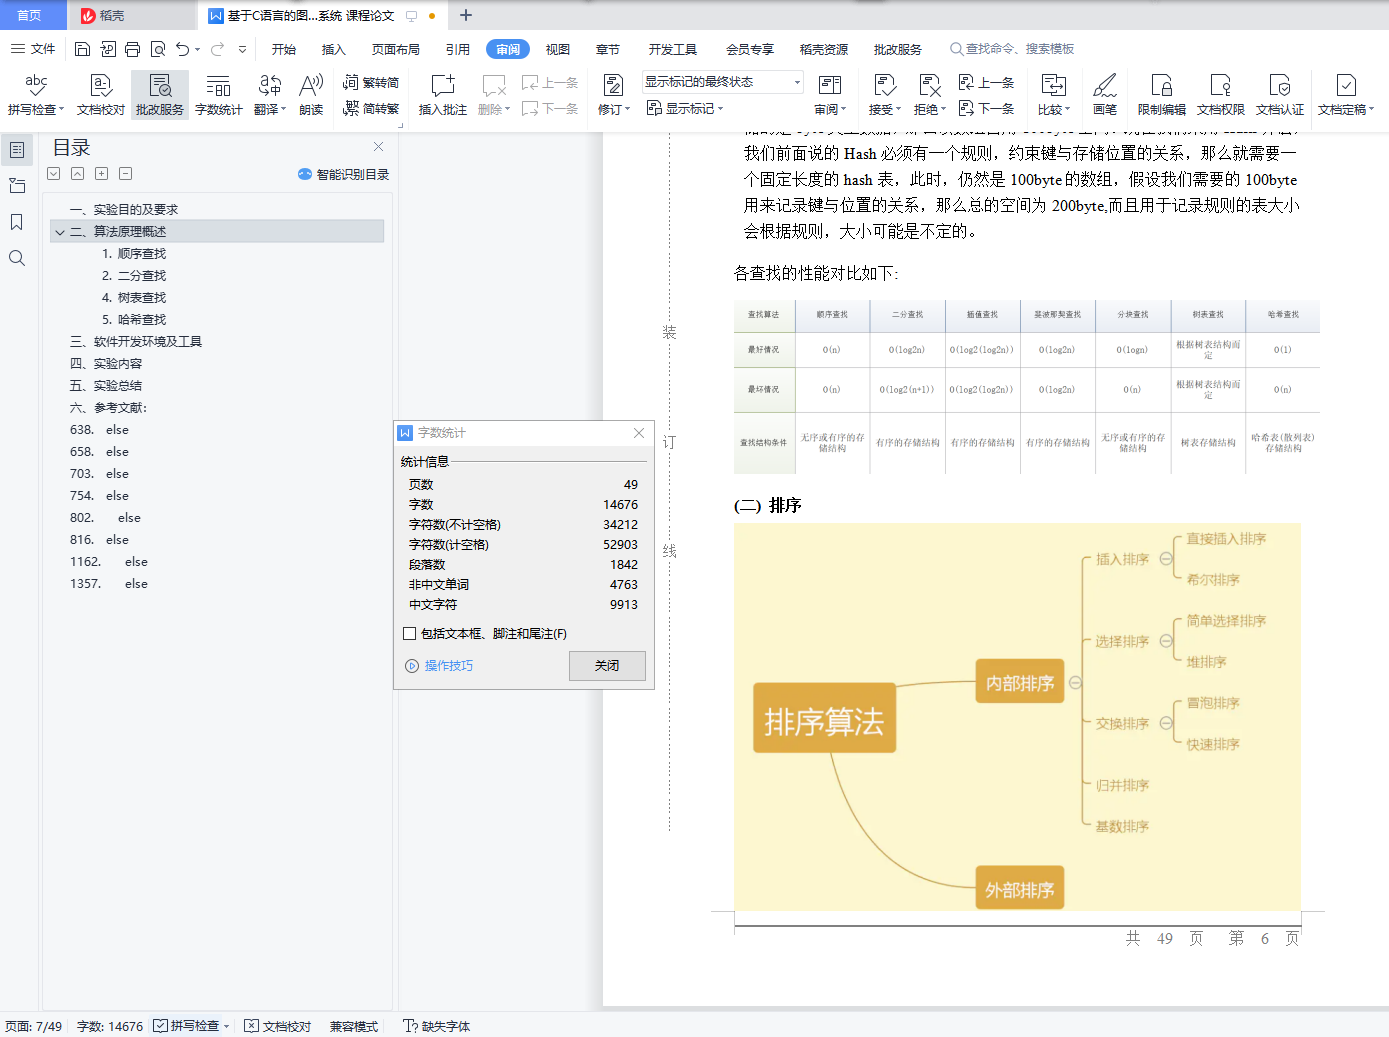Start 朗读 read-aloud tool
The width and height of the screenshot is (1389, 1037).
coord(311,95)
